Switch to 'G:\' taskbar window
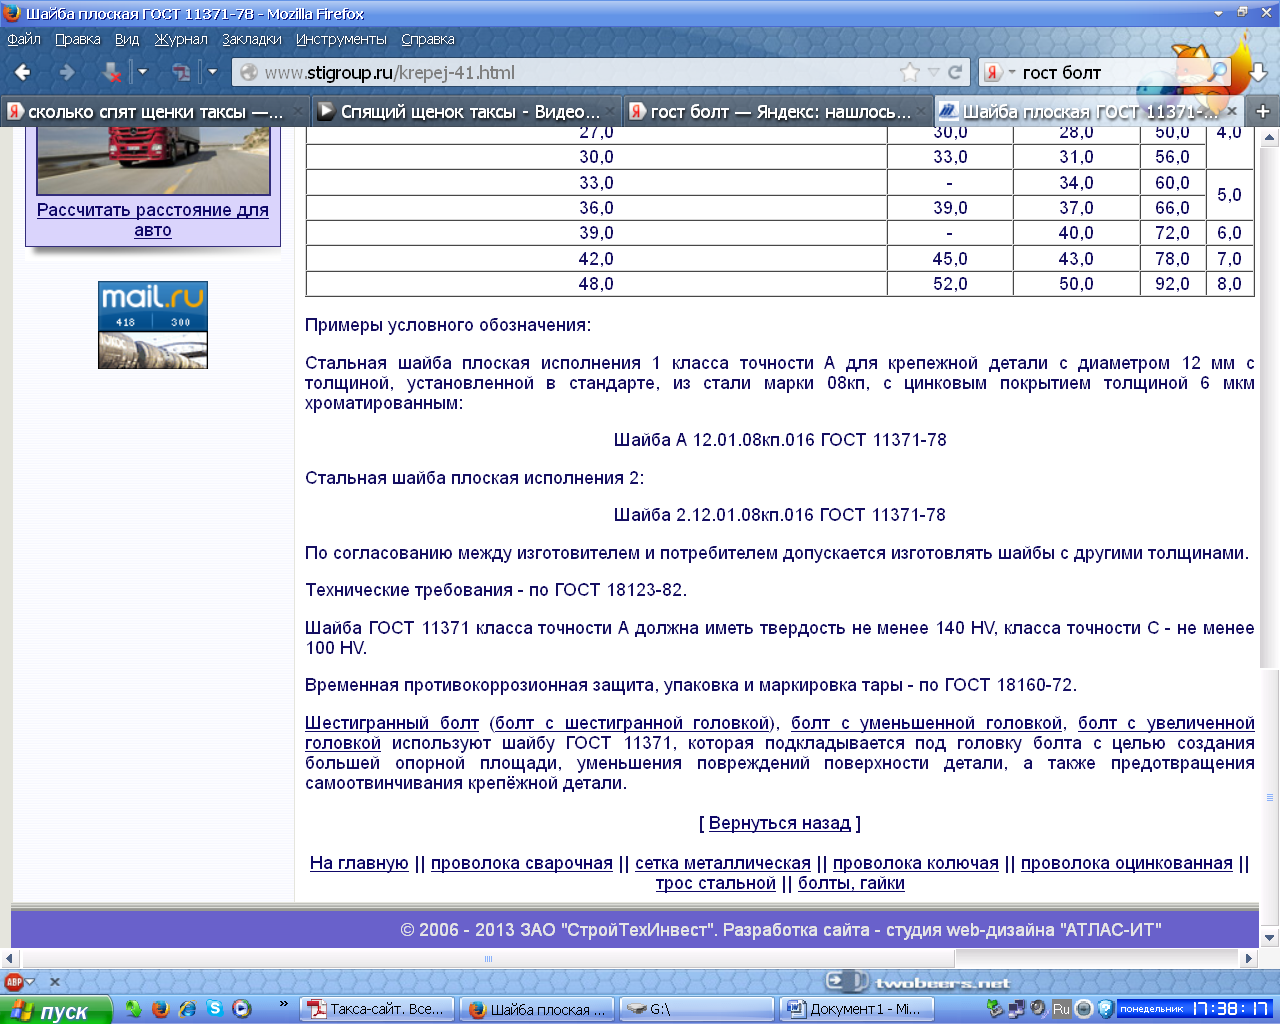 coord(695,1009)
